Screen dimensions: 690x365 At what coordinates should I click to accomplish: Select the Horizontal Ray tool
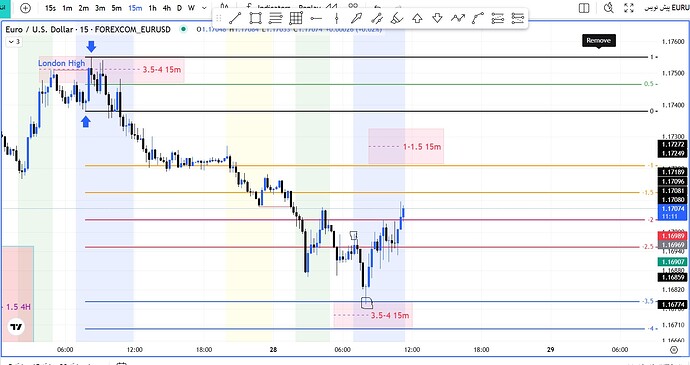(x=316, y=18)
